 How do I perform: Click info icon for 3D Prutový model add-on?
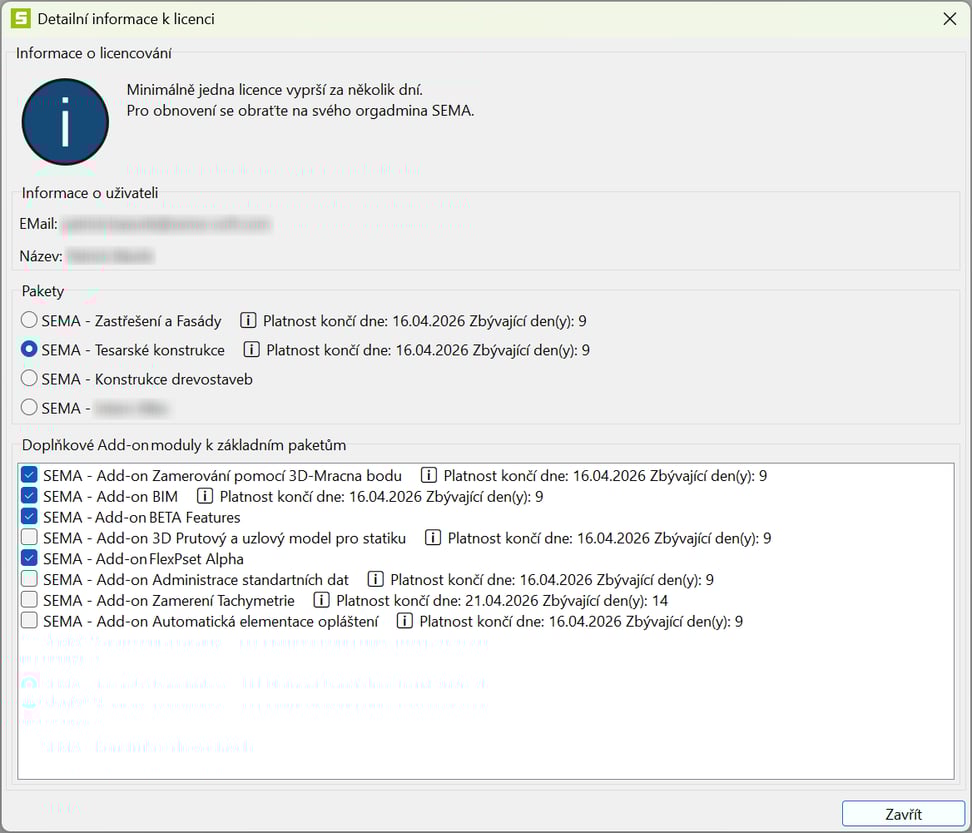click(x=433, y=538)
